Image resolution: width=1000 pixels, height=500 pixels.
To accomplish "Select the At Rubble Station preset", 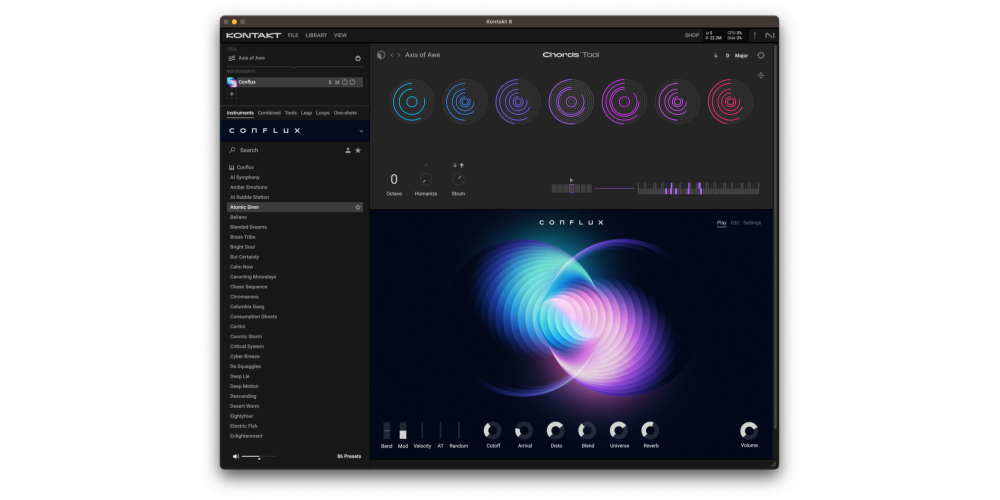I will (x=249, y=197).
